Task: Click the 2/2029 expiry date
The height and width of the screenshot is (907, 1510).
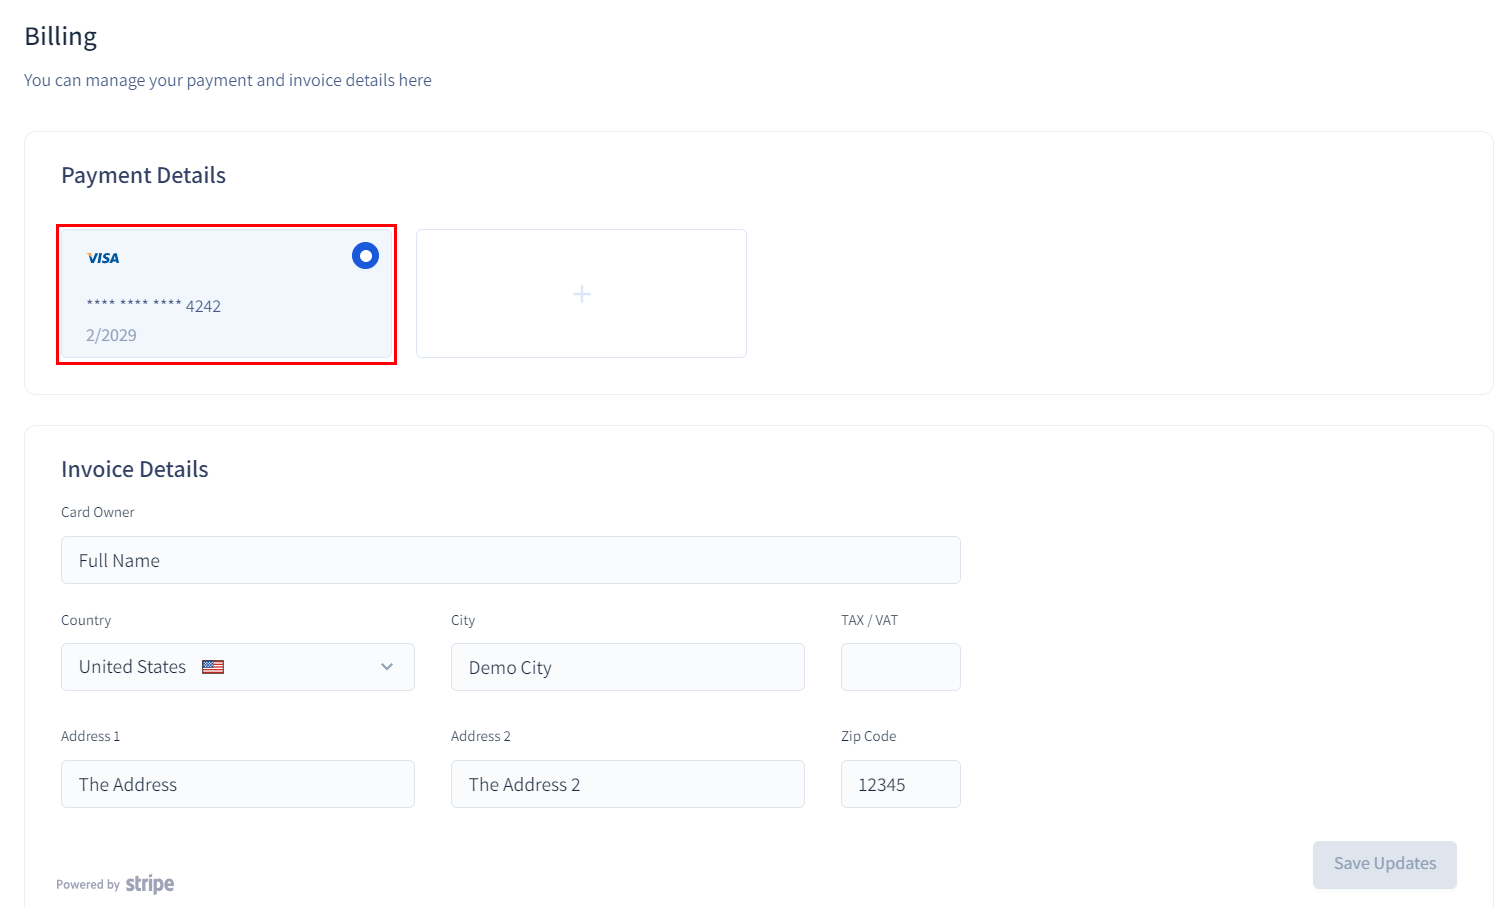Action: [x=111, y=335]
